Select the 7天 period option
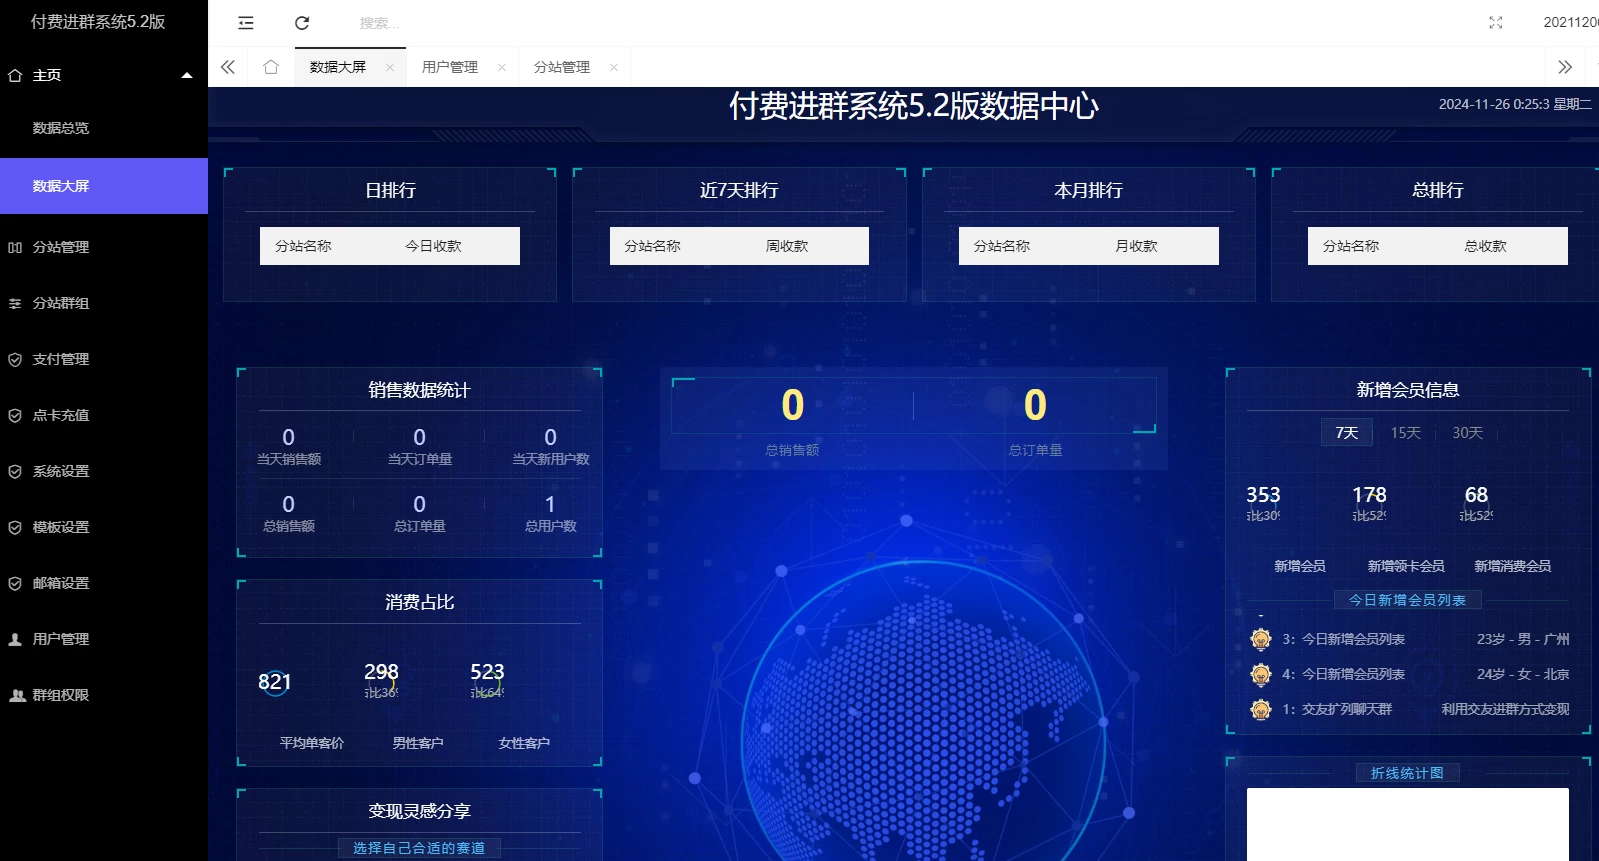Viewport: 1599px width, 861px height. click(1346, 433)
